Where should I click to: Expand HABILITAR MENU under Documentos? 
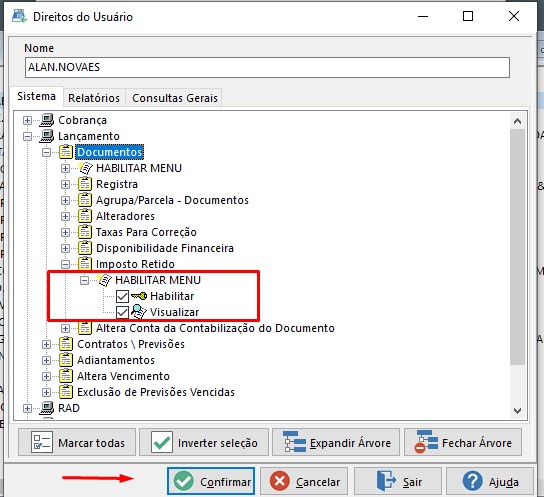(65, 168)
